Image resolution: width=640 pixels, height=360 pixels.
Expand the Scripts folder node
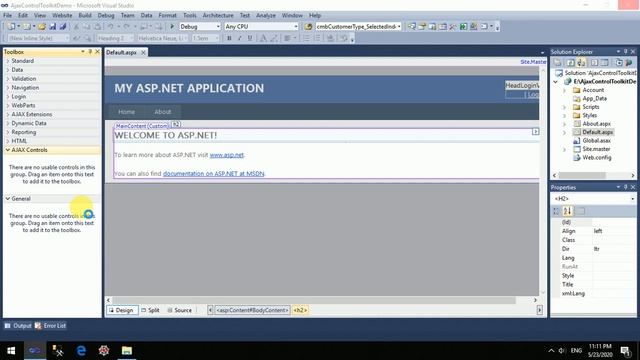click(564, 107)
